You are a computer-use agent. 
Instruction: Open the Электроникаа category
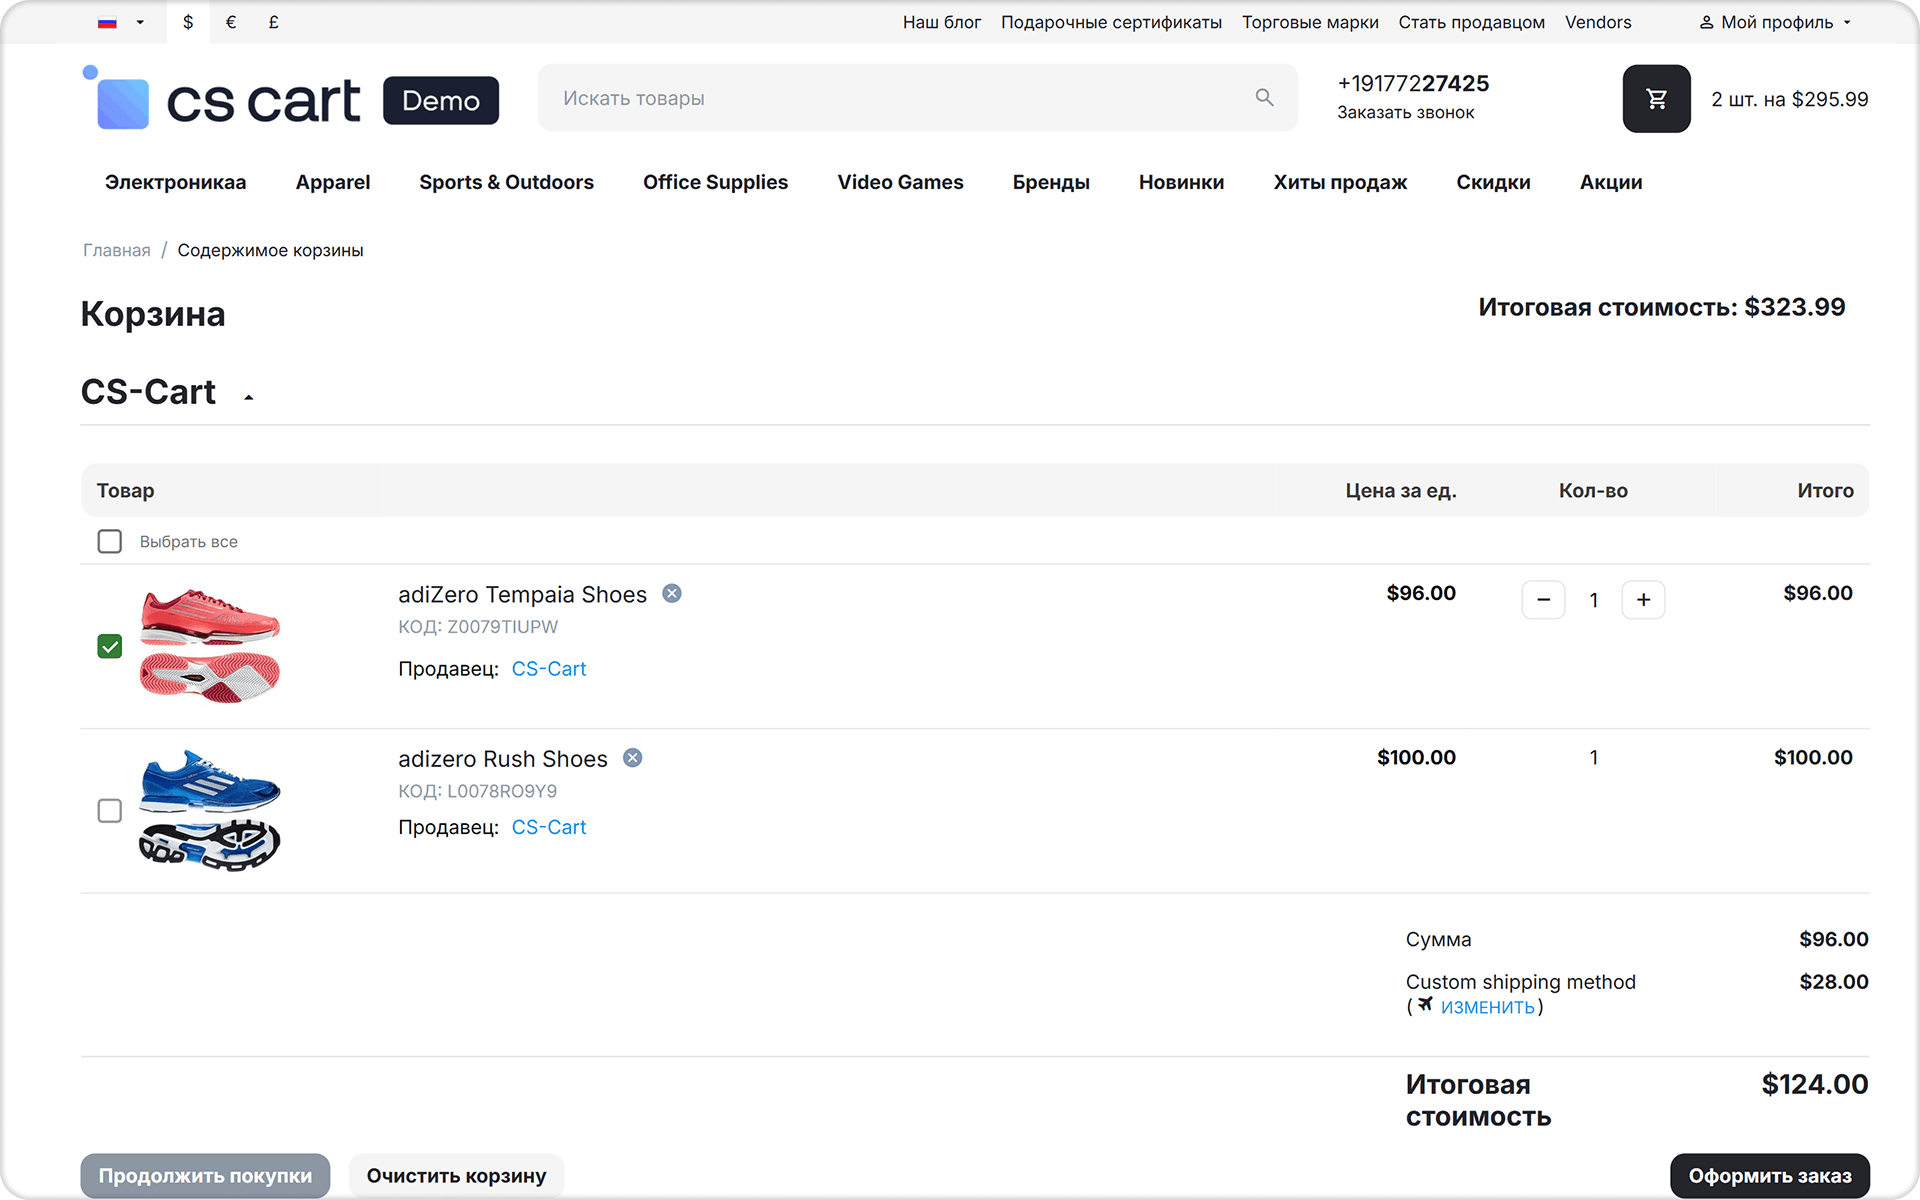coord(175,182)
